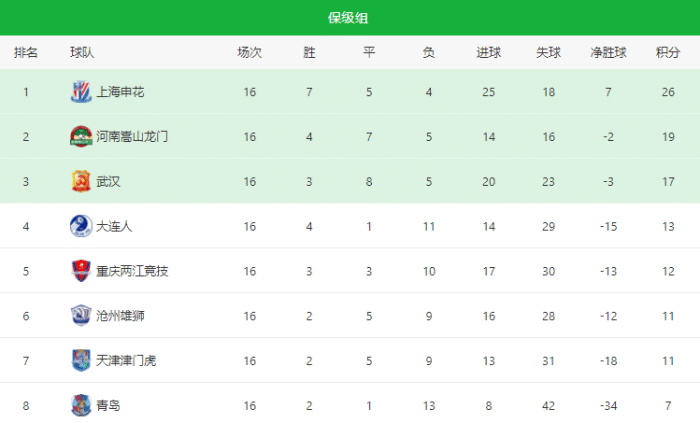
Task: Open the 上海申花 team name link
Action: (121, 92)
